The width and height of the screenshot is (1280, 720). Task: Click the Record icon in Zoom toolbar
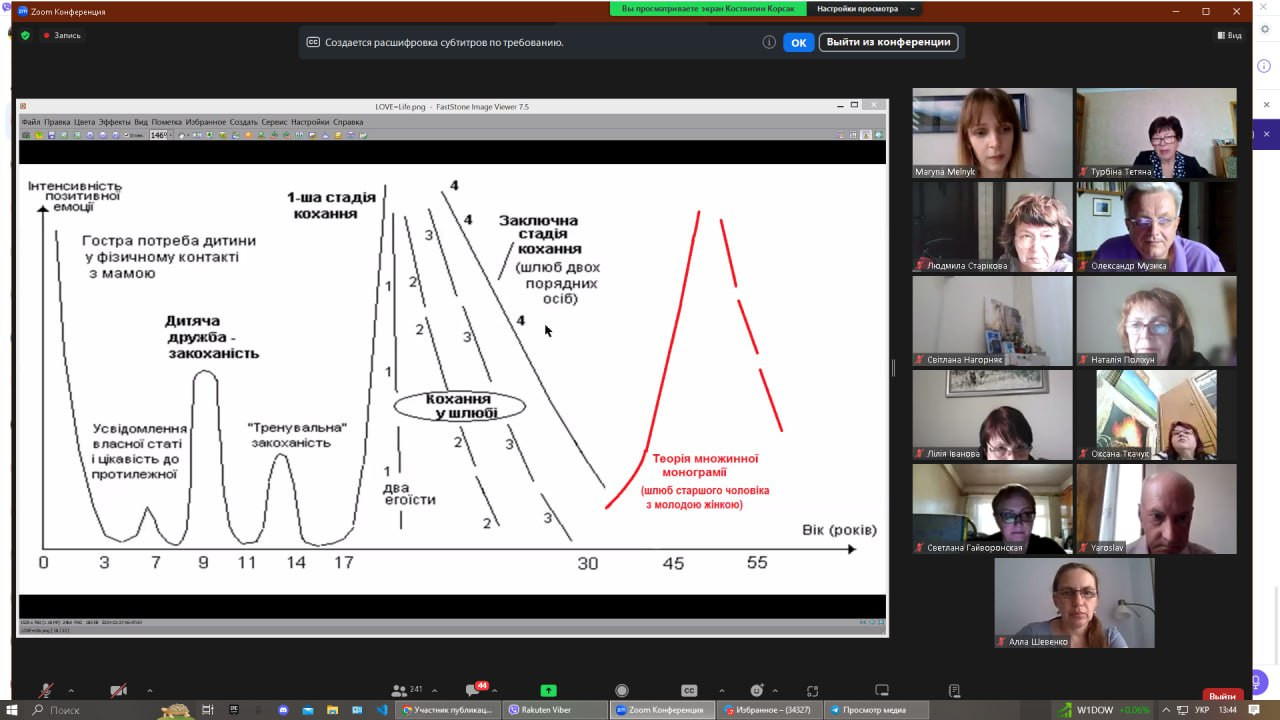pyautogui.click(x=622, y=690)
